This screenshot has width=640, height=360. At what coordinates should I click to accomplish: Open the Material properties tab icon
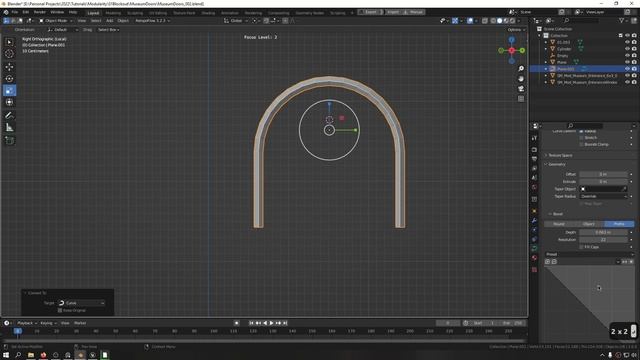tap(534, 258)
